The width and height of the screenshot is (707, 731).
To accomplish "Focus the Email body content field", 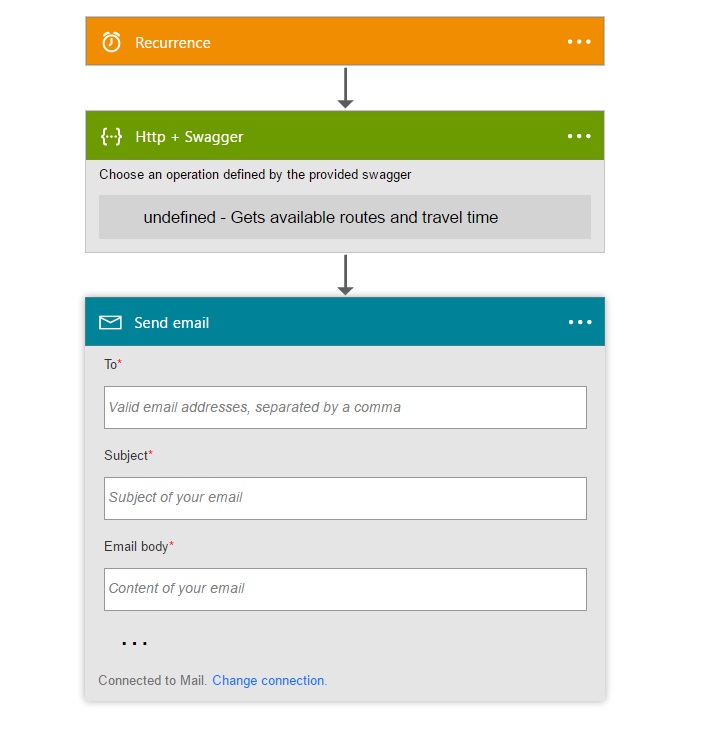I will coord(345,589).
